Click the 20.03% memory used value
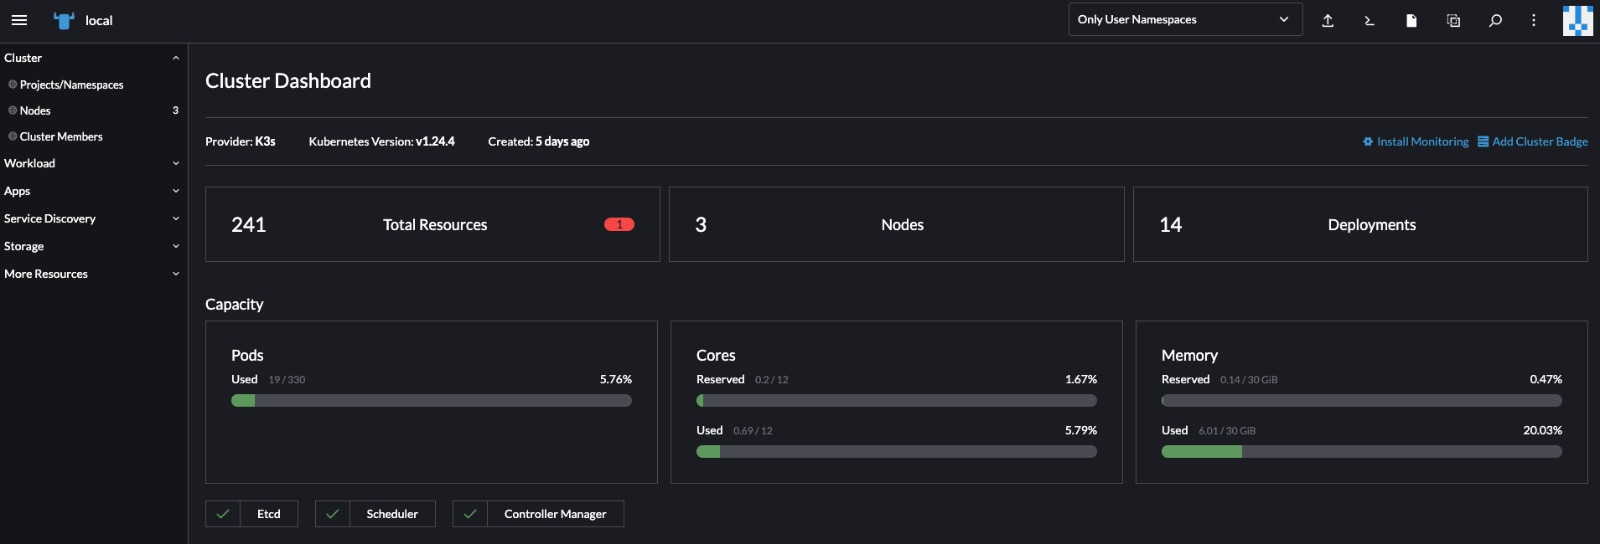 1542,431
